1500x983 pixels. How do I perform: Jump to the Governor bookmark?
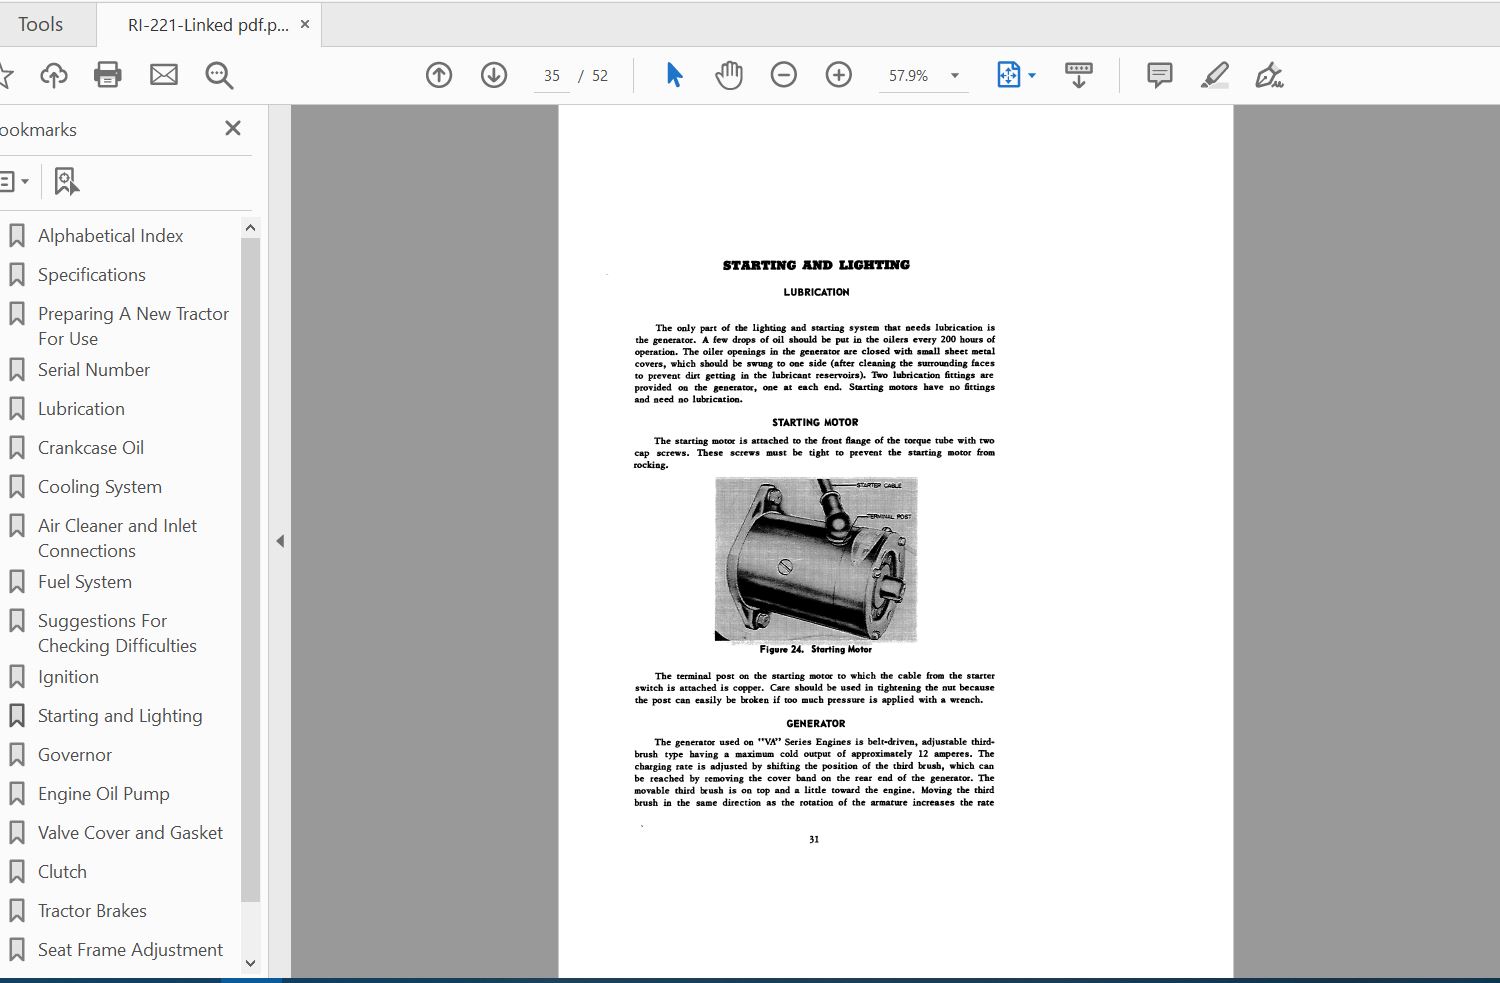75,755
